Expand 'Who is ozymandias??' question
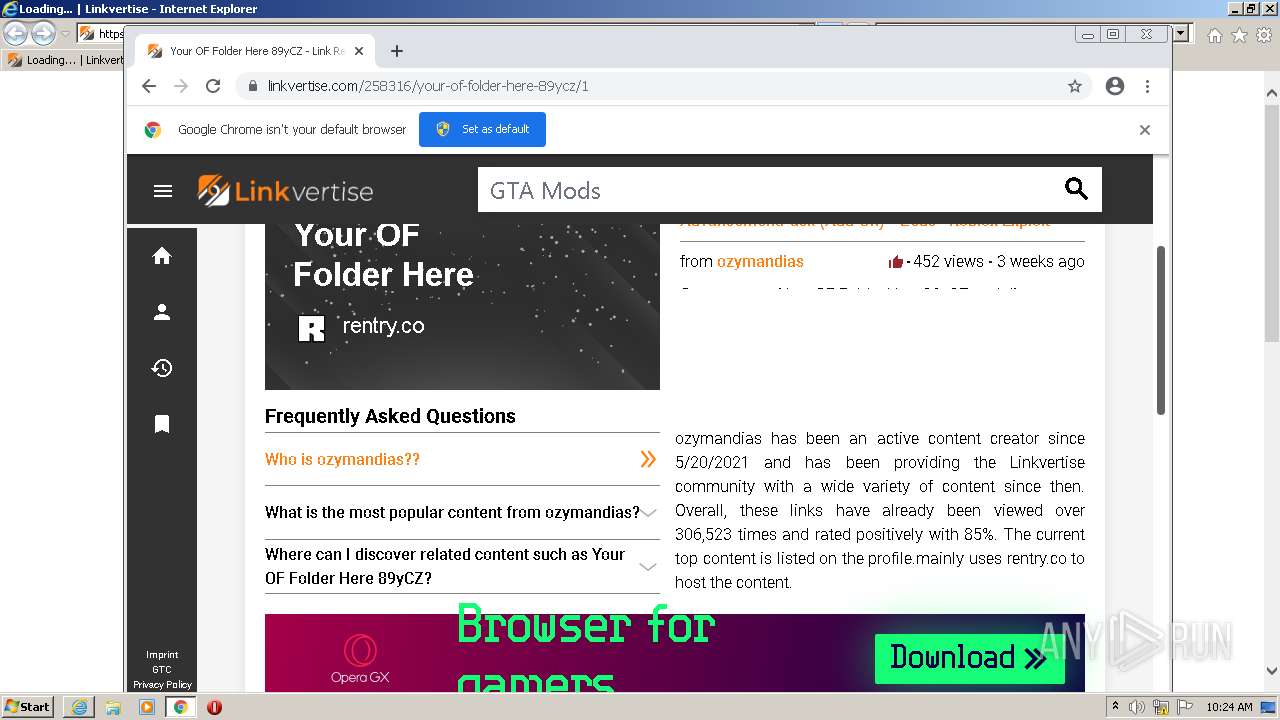 pyautogui.click(x=462, y=460)
